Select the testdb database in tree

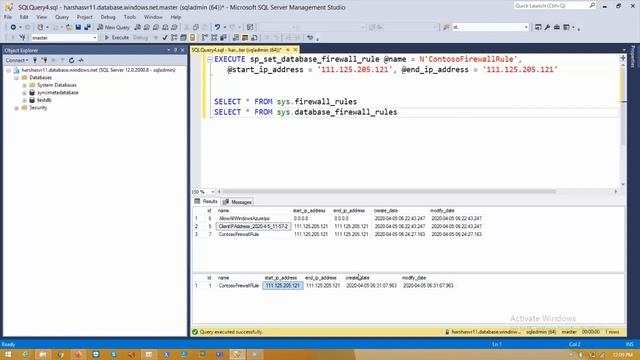click(x=44, y=100)
